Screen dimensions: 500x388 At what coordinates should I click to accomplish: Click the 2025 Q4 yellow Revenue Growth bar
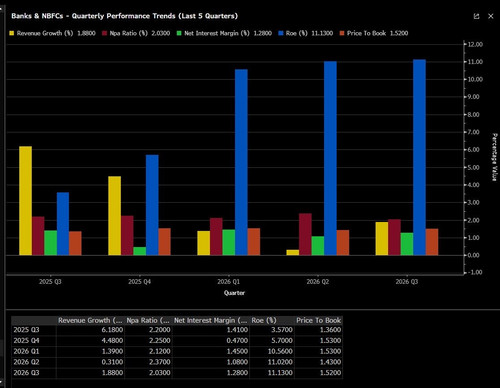(x=115, y=216)
